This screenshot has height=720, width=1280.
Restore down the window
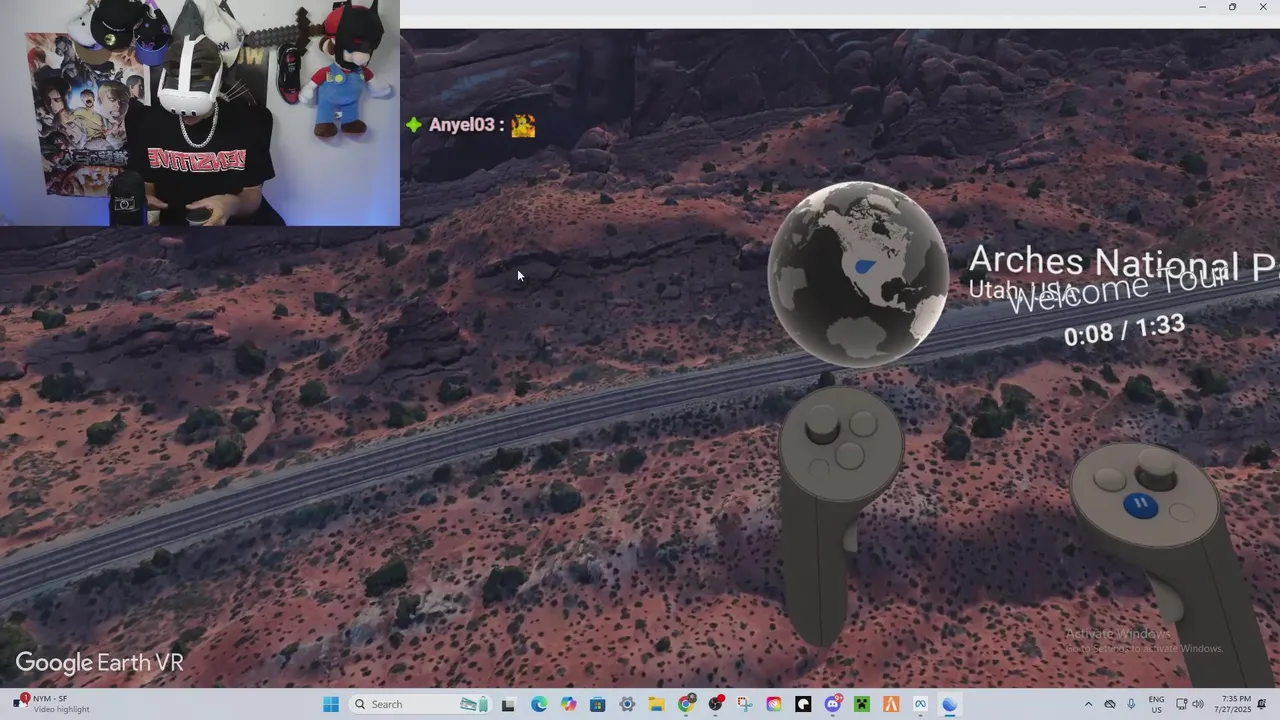pyautogui.click(x=1232, y=7)
